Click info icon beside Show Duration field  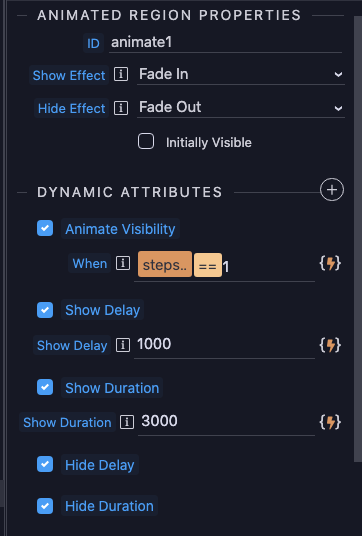(126, 422)
